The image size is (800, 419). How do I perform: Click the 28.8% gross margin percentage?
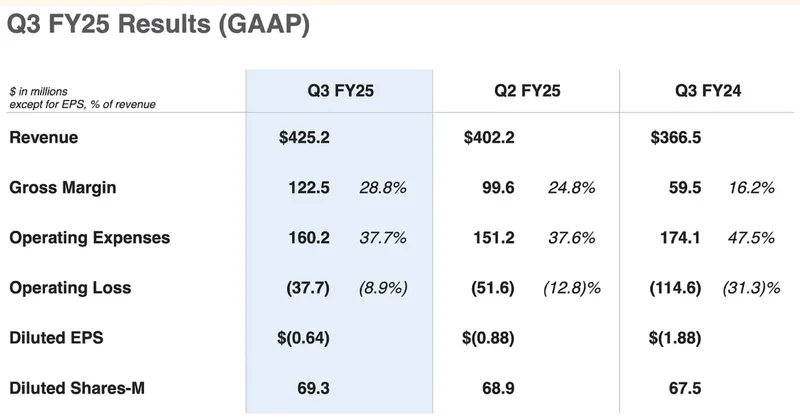point(381,188)
